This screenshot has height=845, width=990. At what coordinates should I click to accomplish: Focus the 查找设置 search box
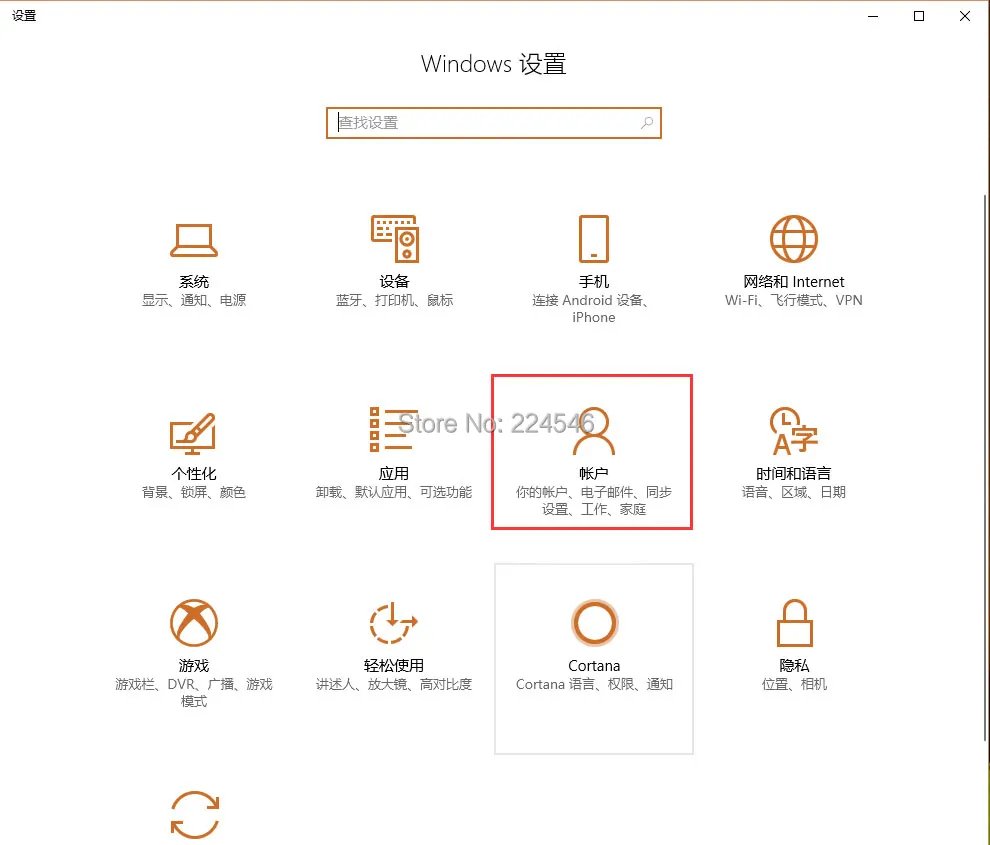pos(494,123)
